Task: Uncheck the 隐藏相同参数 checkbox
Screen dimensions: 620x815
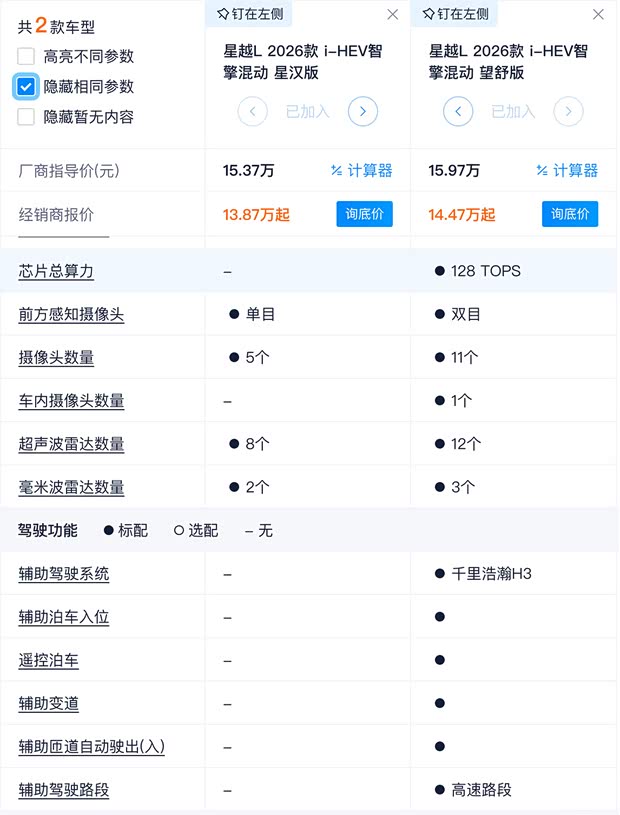Action: pyautogui.click(x=26, y=86)
